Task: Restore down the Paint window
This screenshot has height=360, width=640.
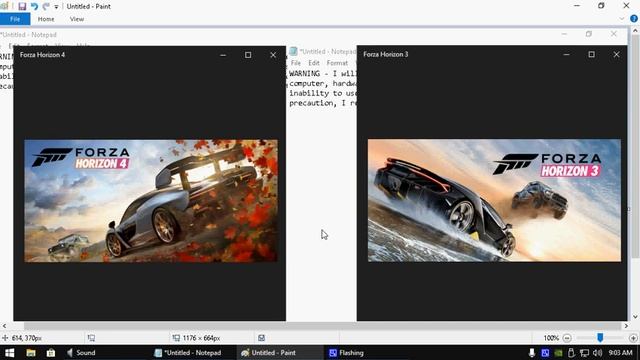Action: tap(601, 6)
